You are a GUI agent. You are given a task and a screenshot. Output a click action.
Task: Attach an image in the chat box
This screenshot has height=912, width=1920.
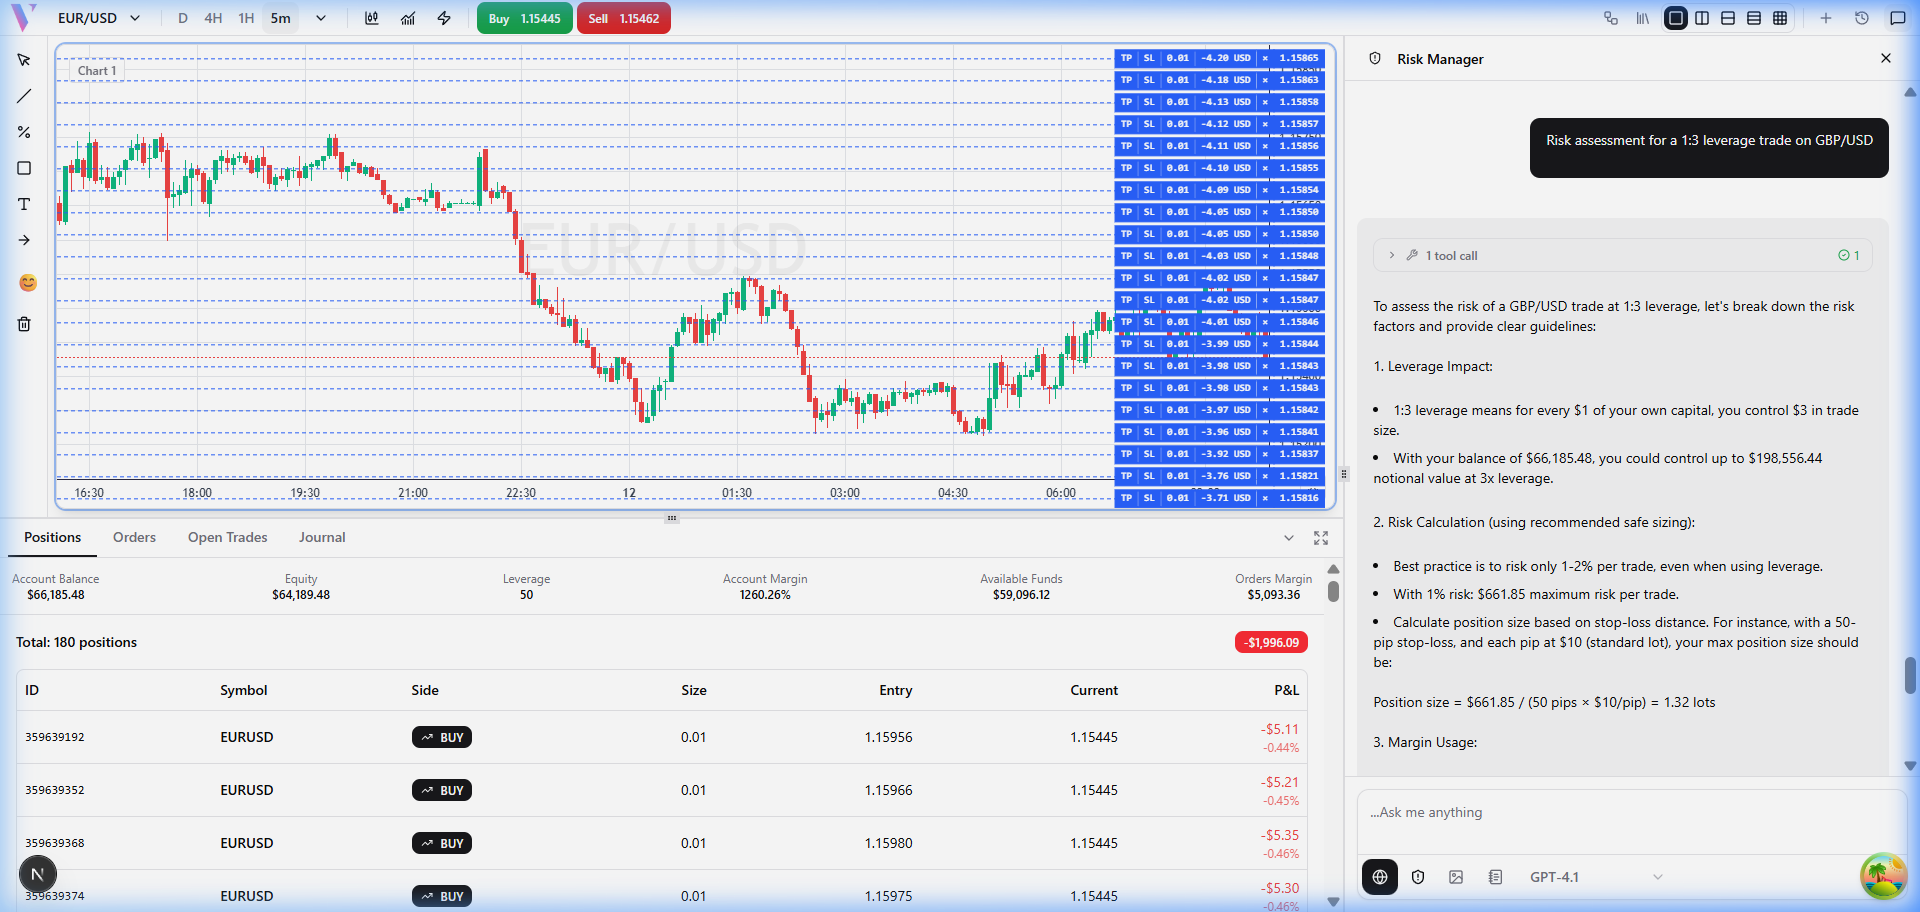(x=1456, y=877)
